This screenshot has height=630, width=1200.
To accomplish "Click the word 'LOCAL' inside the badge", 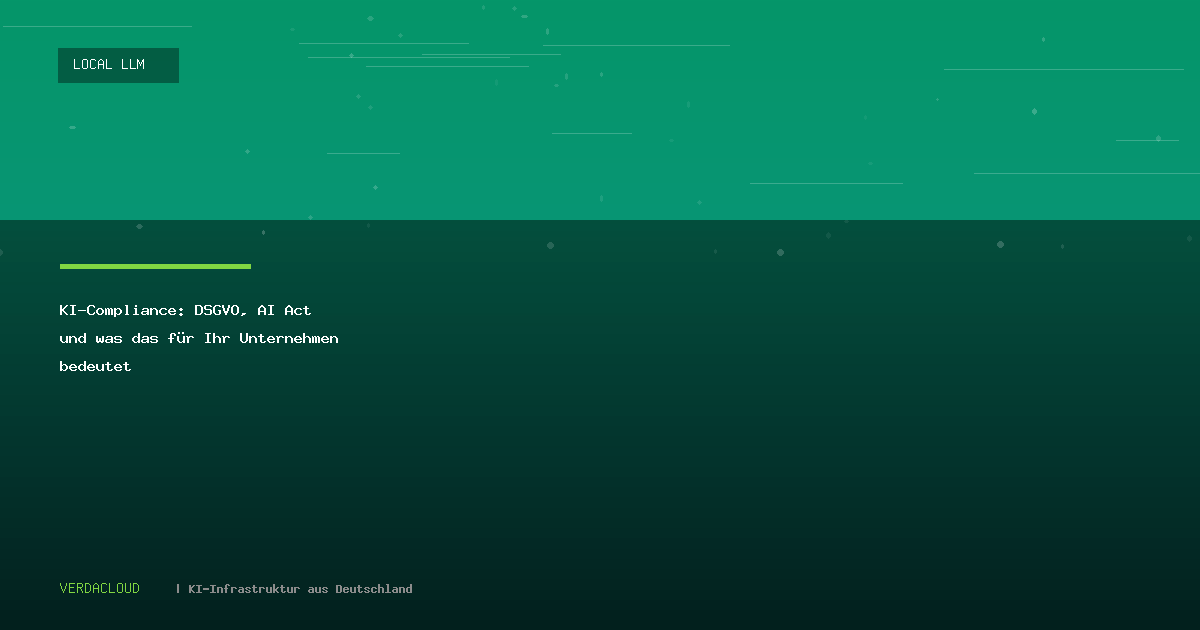I will (93, 65).
